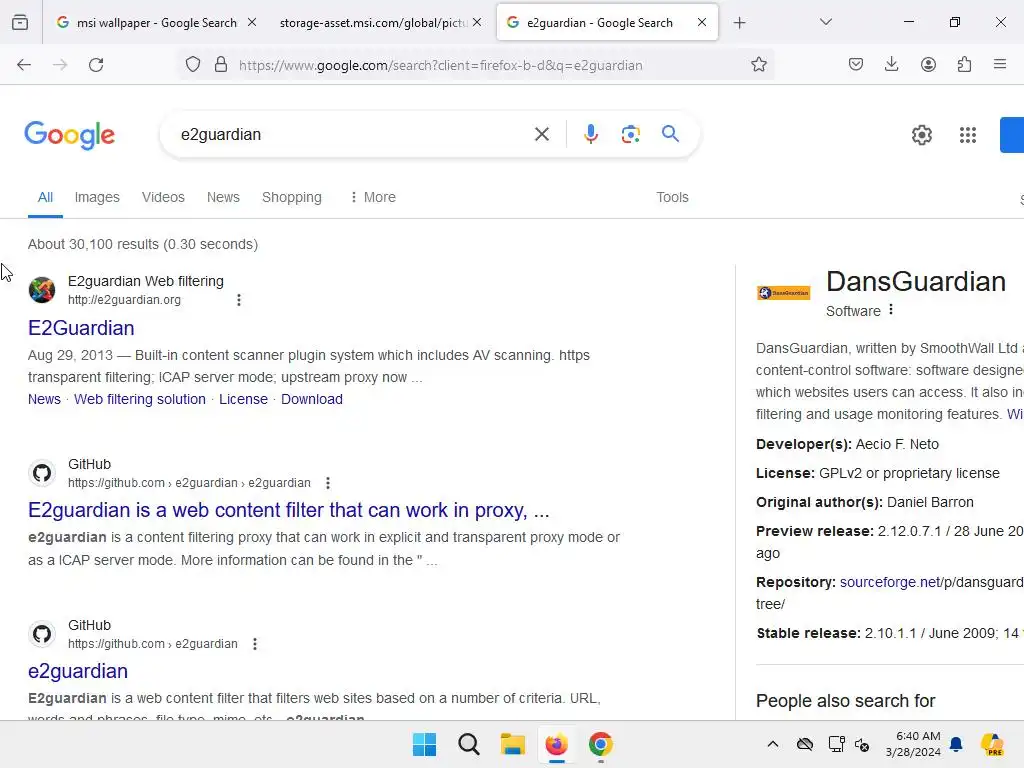Bookmark this page with the star icon
1024x768 pixels.
[x=758, y=65]
